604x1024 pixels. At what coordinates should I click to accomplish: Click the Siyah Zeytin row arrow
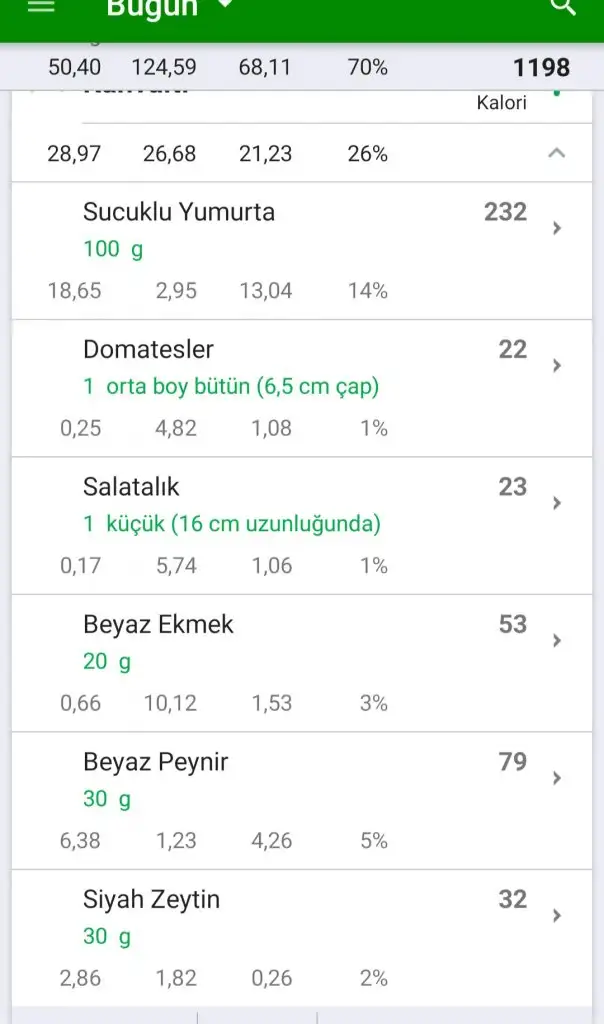[x=557, y=916]
